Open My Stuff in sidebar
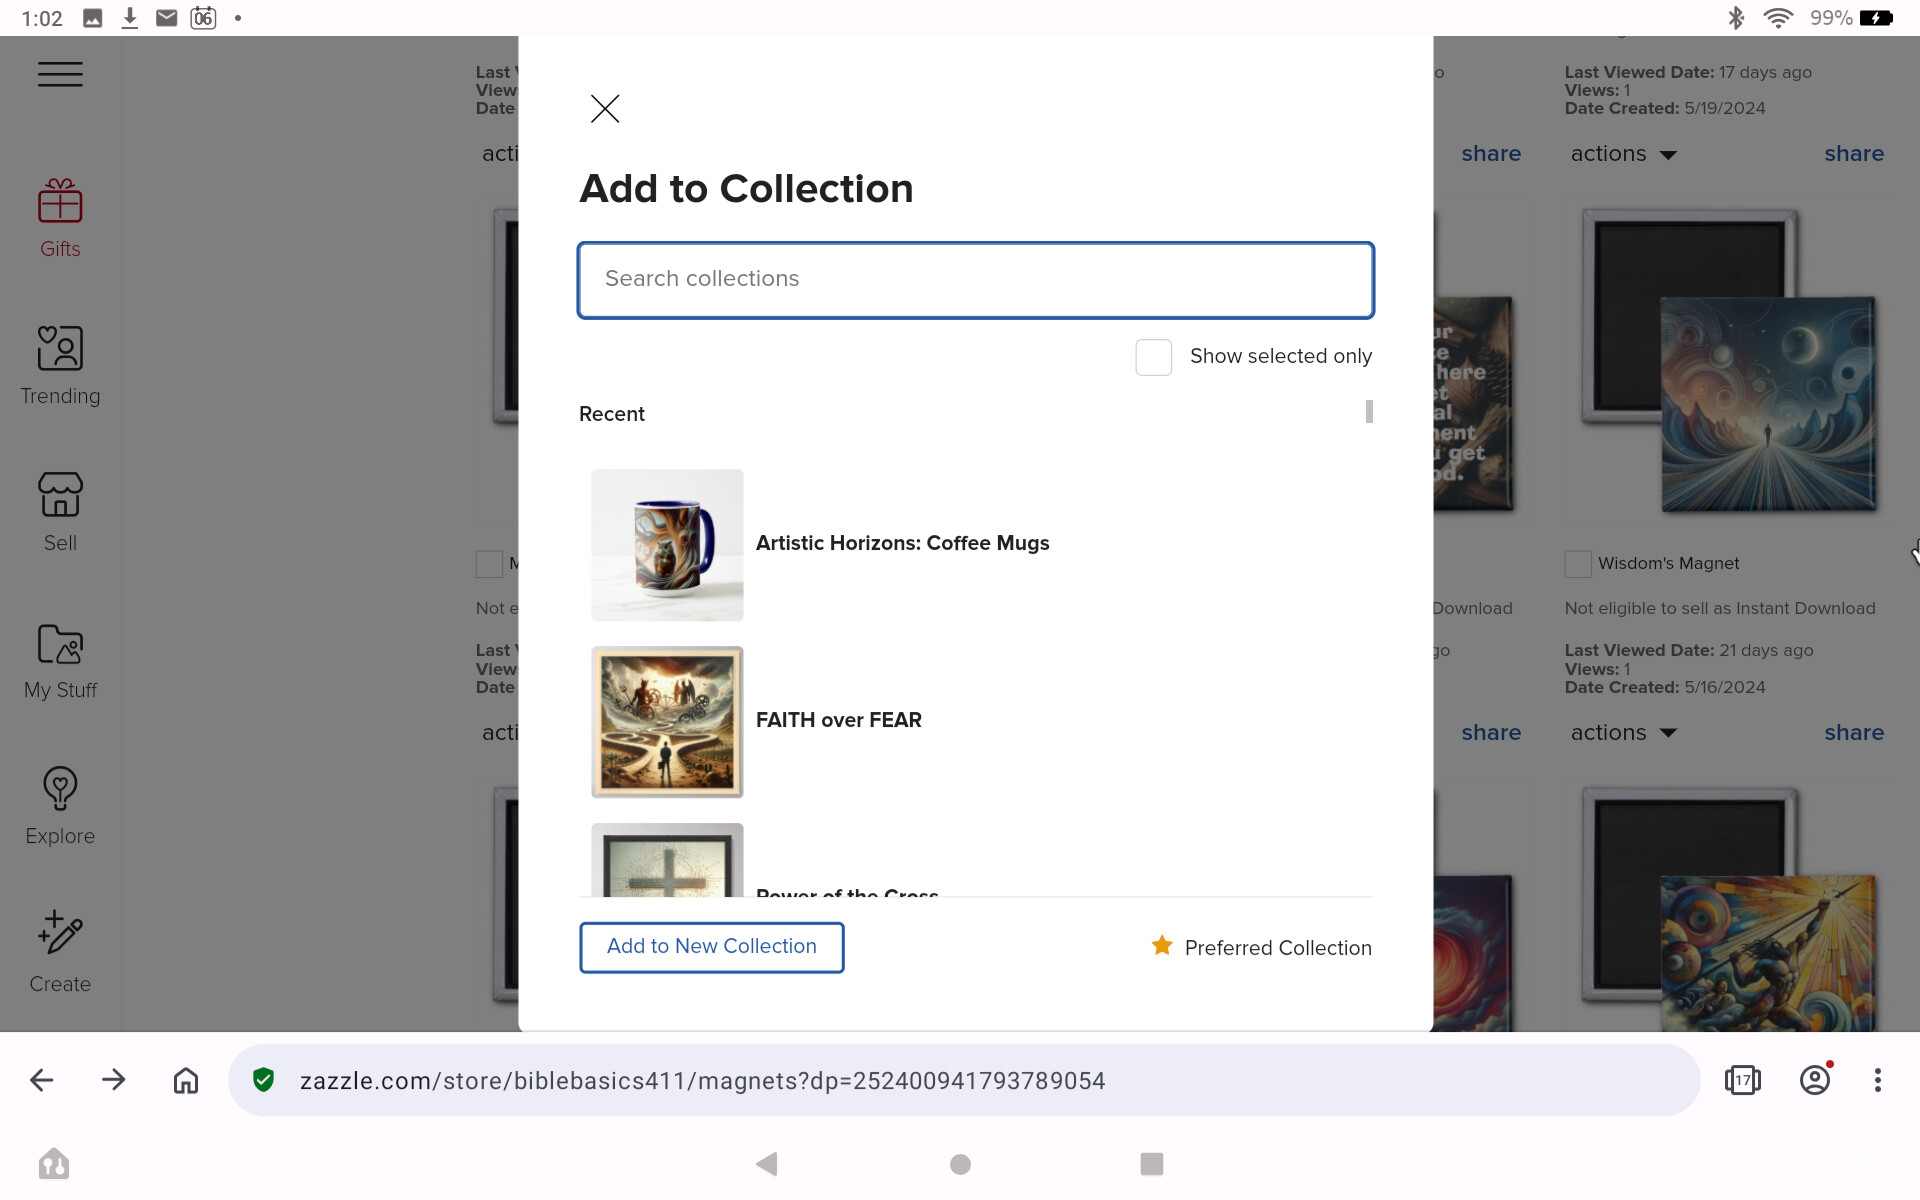Image resolution: width=1920 pixels, height=1200 pixels. 60,661
